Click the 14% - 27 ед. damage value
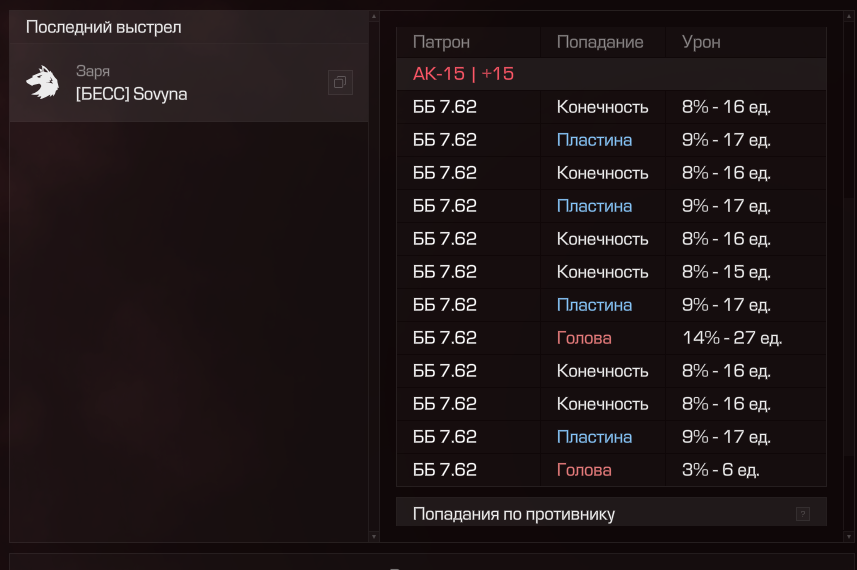857x570 pixels. click(x=732, y=338)
